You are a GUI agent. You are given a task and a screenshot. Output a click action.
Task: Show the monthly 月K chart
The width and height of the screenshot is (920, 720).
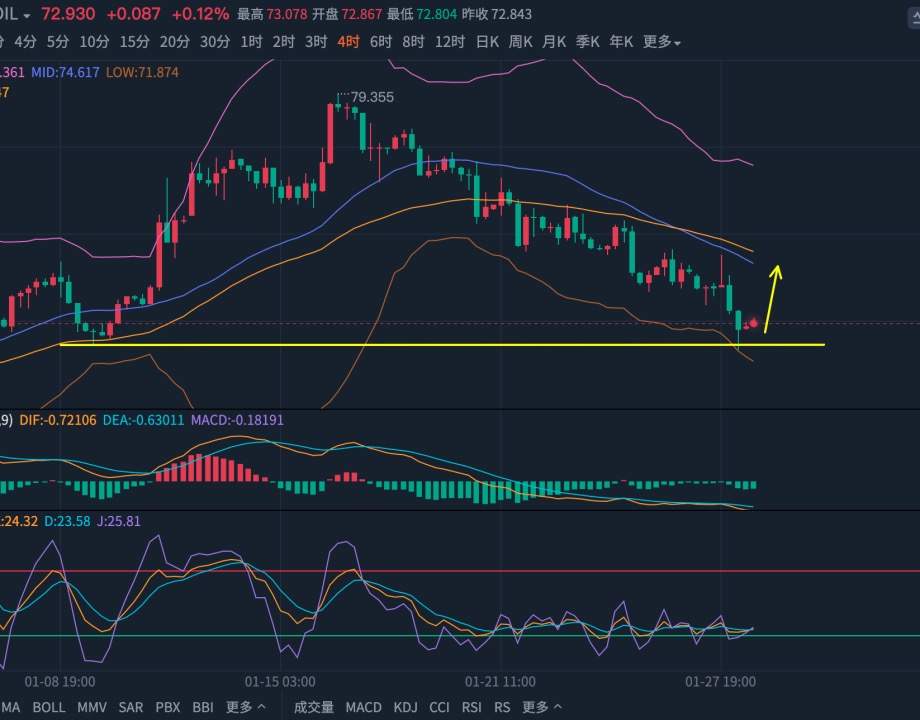tap(554, 42)
